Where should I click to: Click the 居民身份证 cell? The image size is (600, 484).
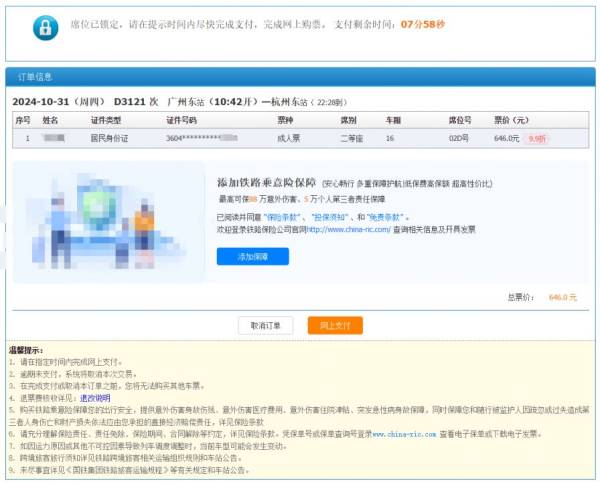tap(109, 138)
